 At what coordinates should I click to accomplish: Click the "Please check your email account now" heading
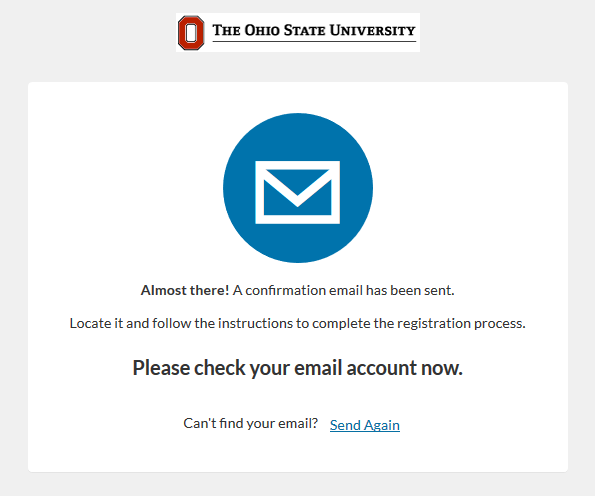(298, 368)
